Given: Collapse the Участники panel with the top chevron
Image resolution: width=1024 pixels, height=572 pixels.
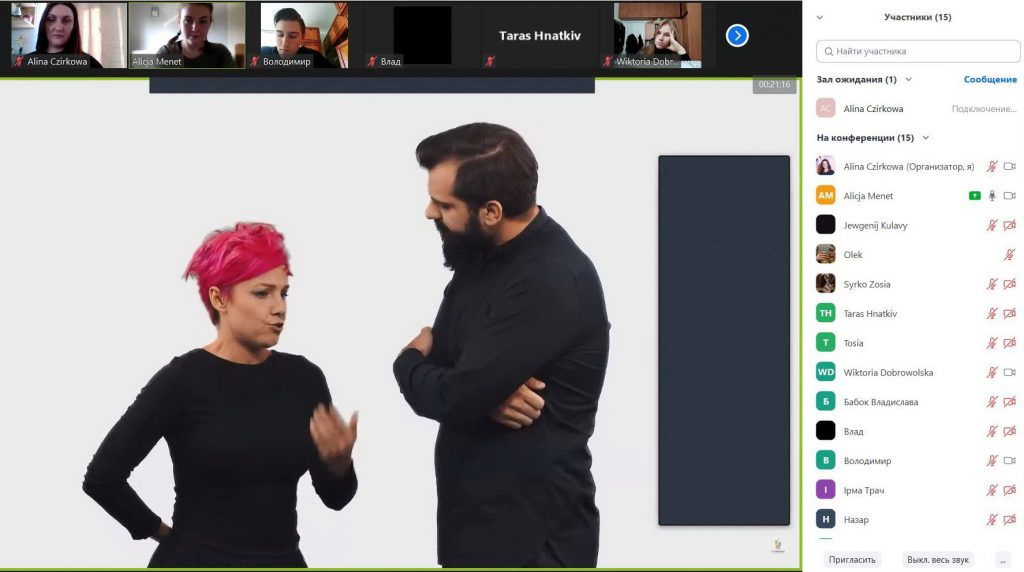Looking at the screenshot, I should pos(820,17).
